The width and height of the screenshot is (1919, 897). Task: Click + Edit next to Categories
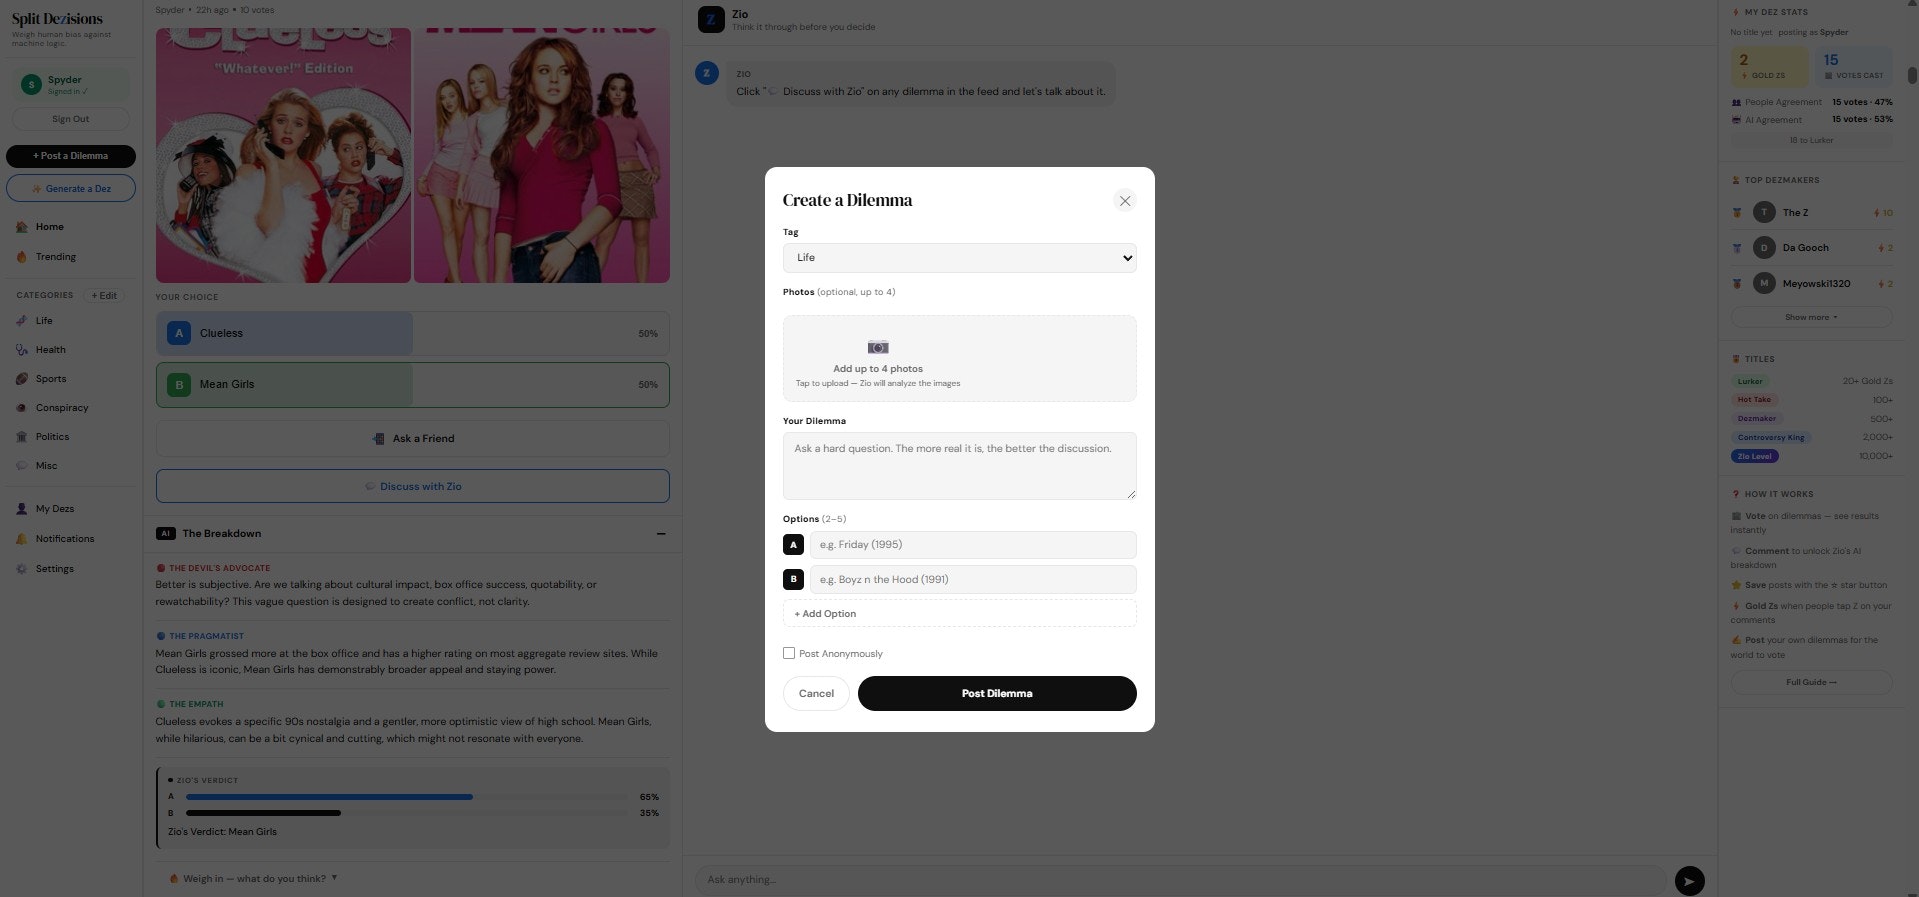point(104,296)
